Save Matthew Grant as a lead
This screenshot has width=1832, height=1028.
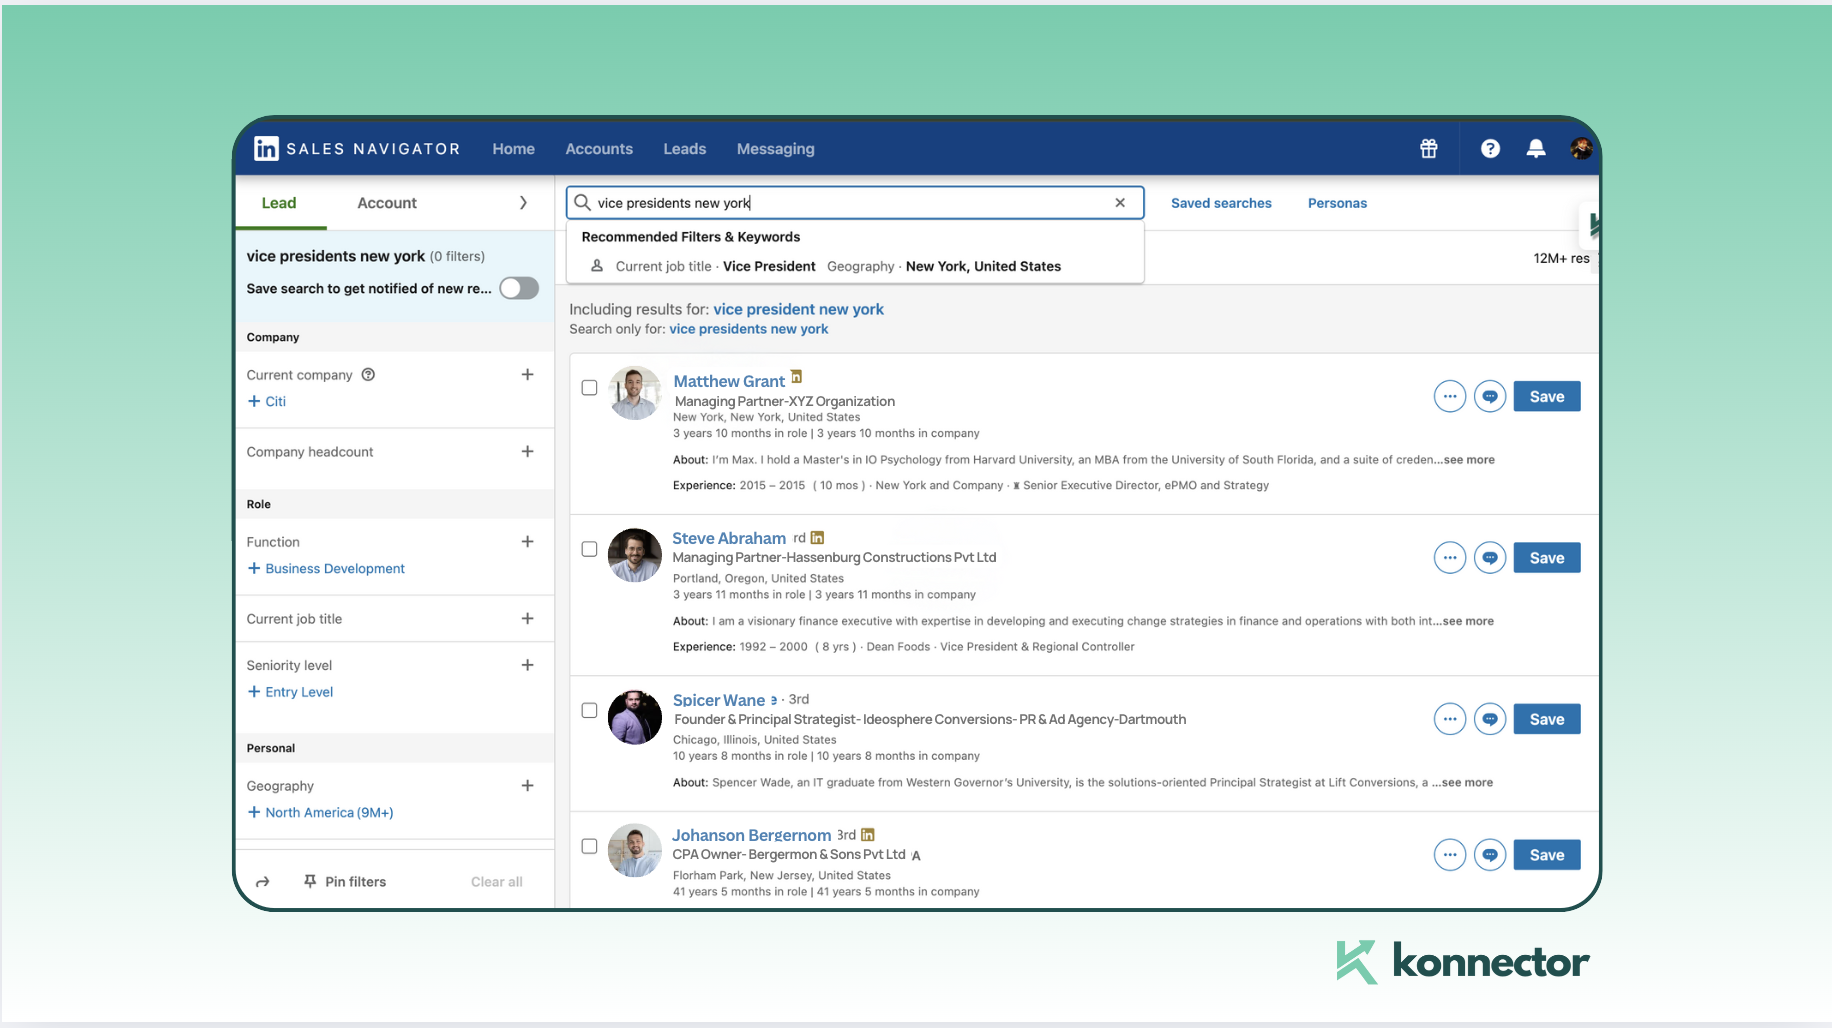1547,397
